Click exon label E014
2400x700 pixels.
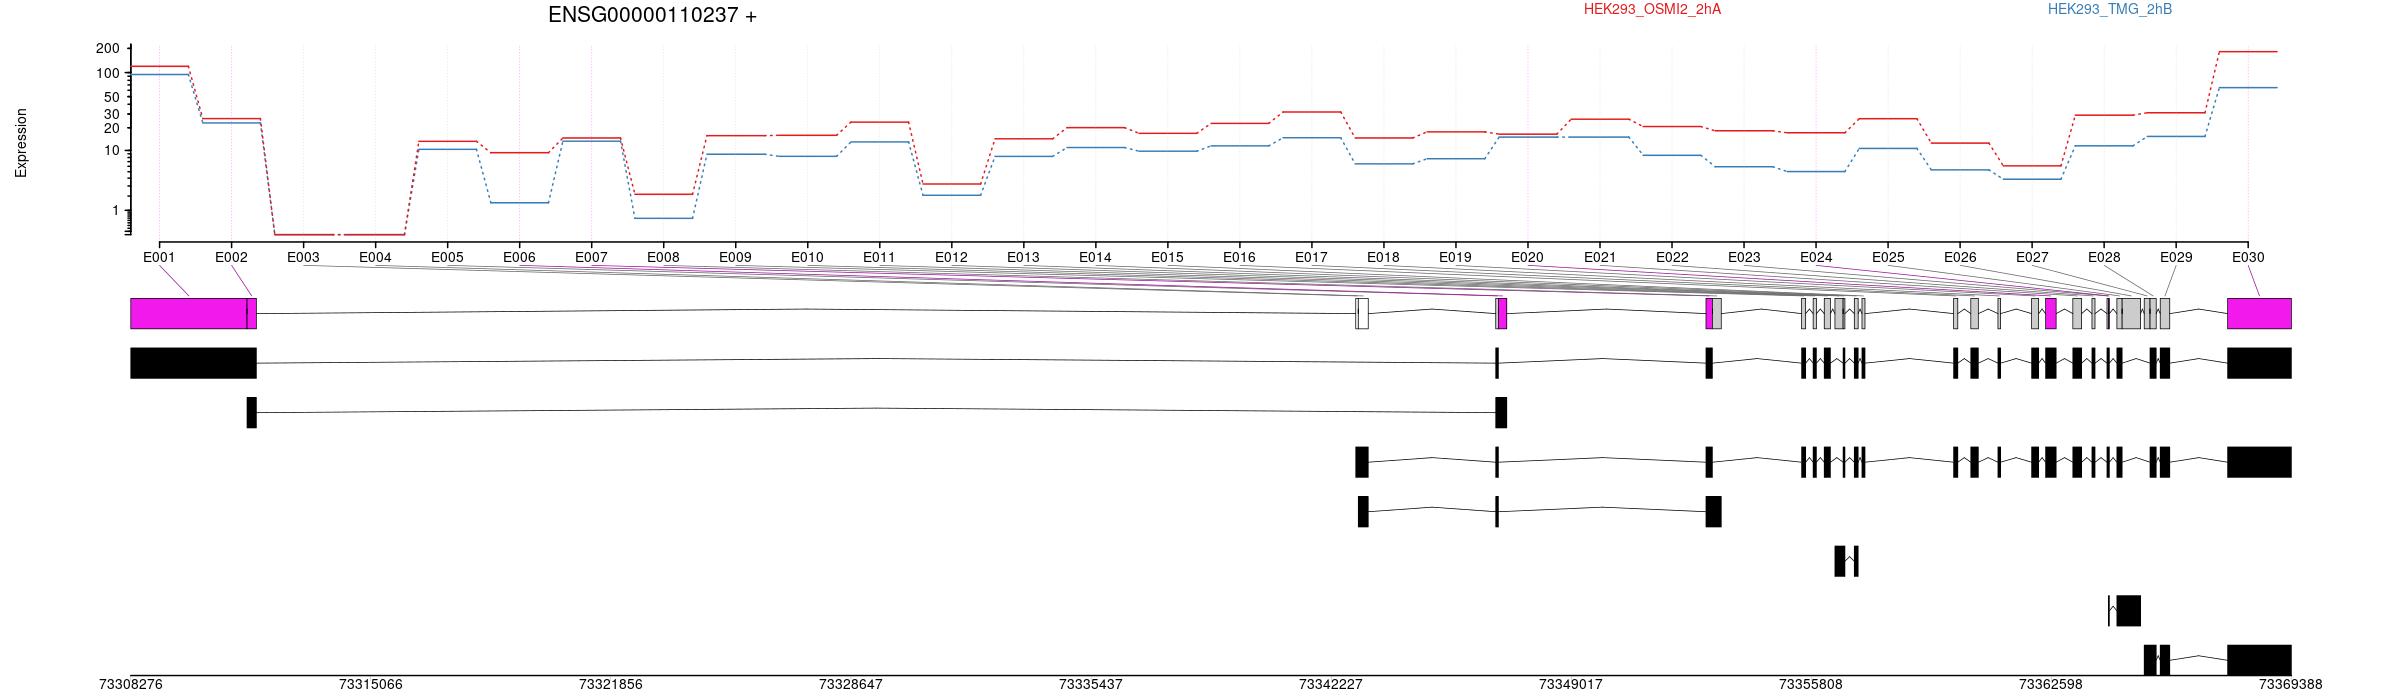click(x=1095, y=257)
